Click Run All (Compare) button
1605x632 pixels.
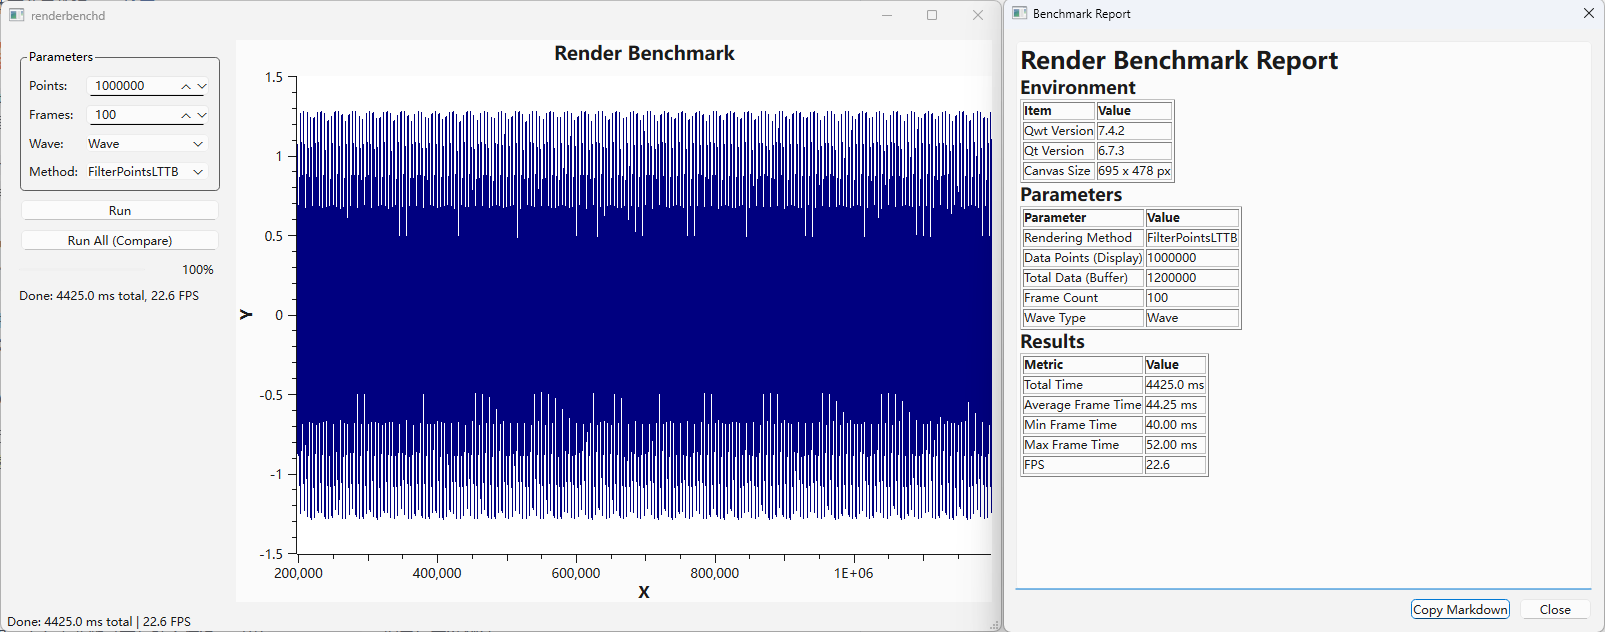(x=120, y=241)
